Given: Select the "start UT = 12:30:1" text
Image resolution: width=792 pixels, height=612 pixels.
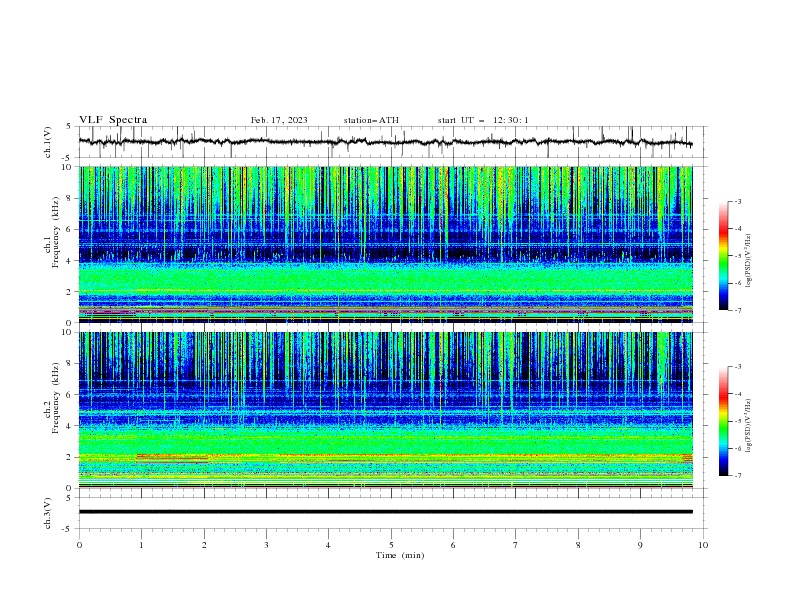Looking at the screenshot, I should [483, 120].
